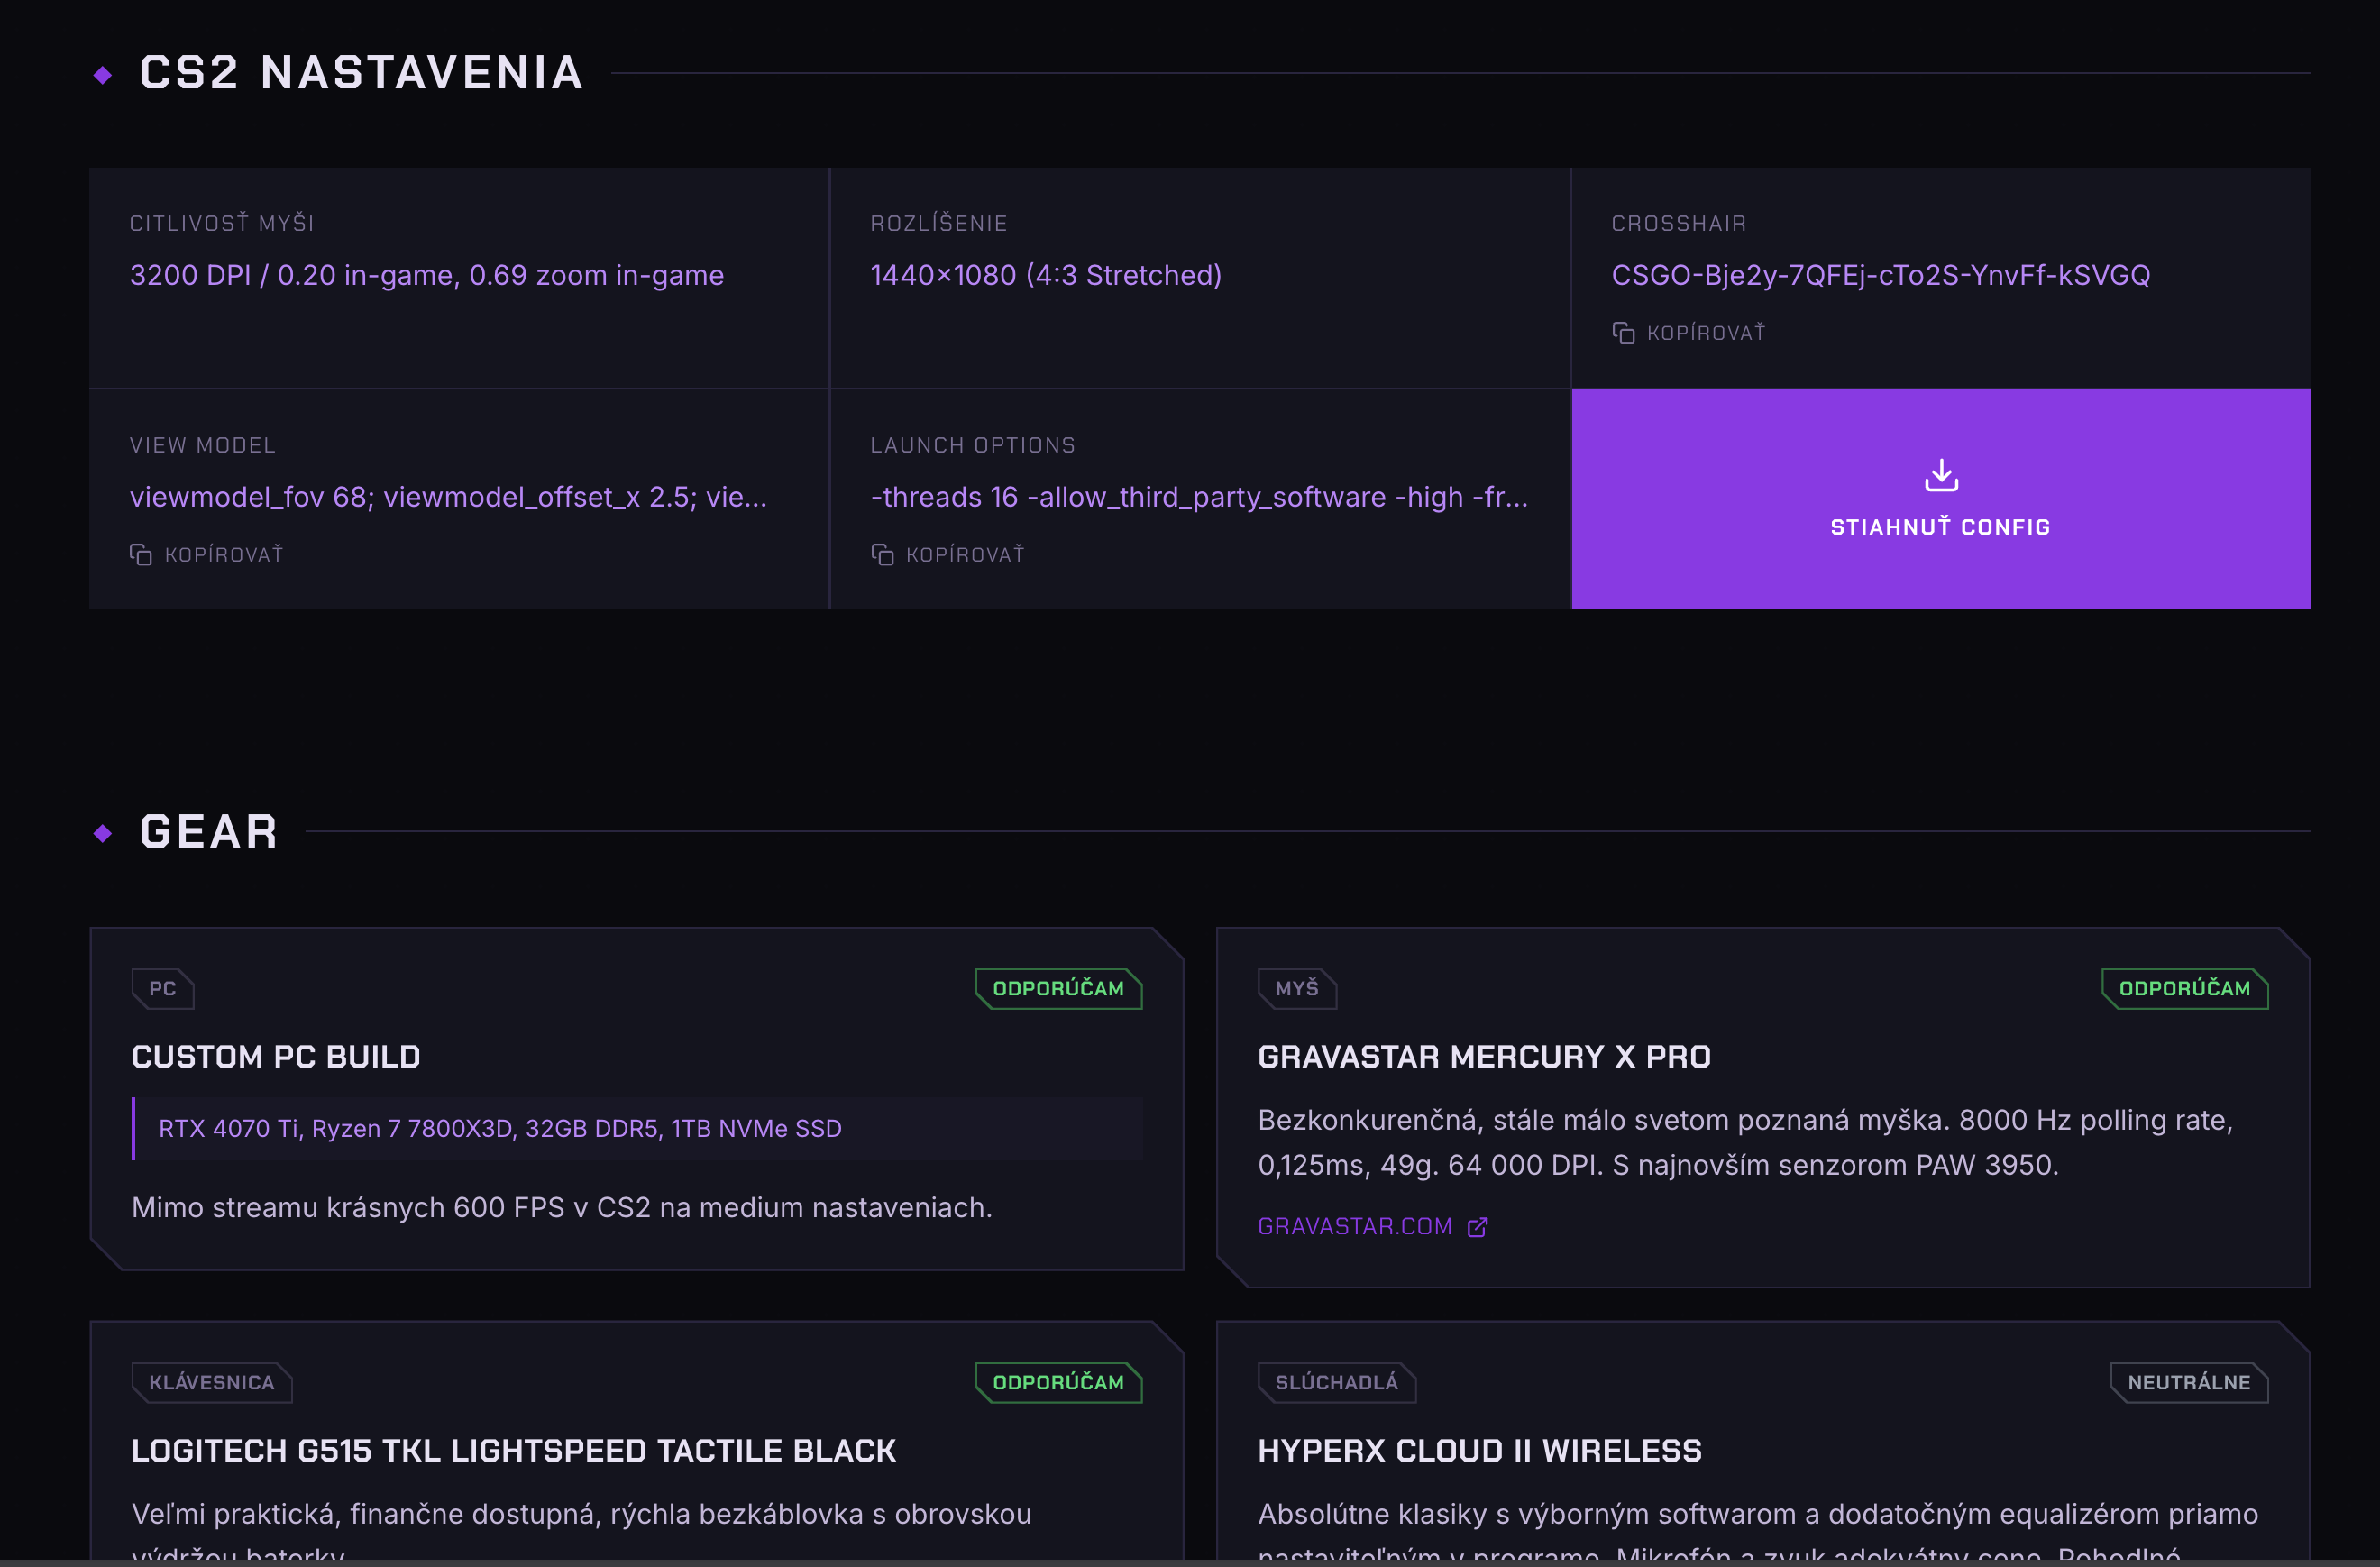Click the NEUTRÁLNE badge on HyperX Cloud II Wireless
The width and height of the screenshot is (2380, 1567).
point(2189,1381)
